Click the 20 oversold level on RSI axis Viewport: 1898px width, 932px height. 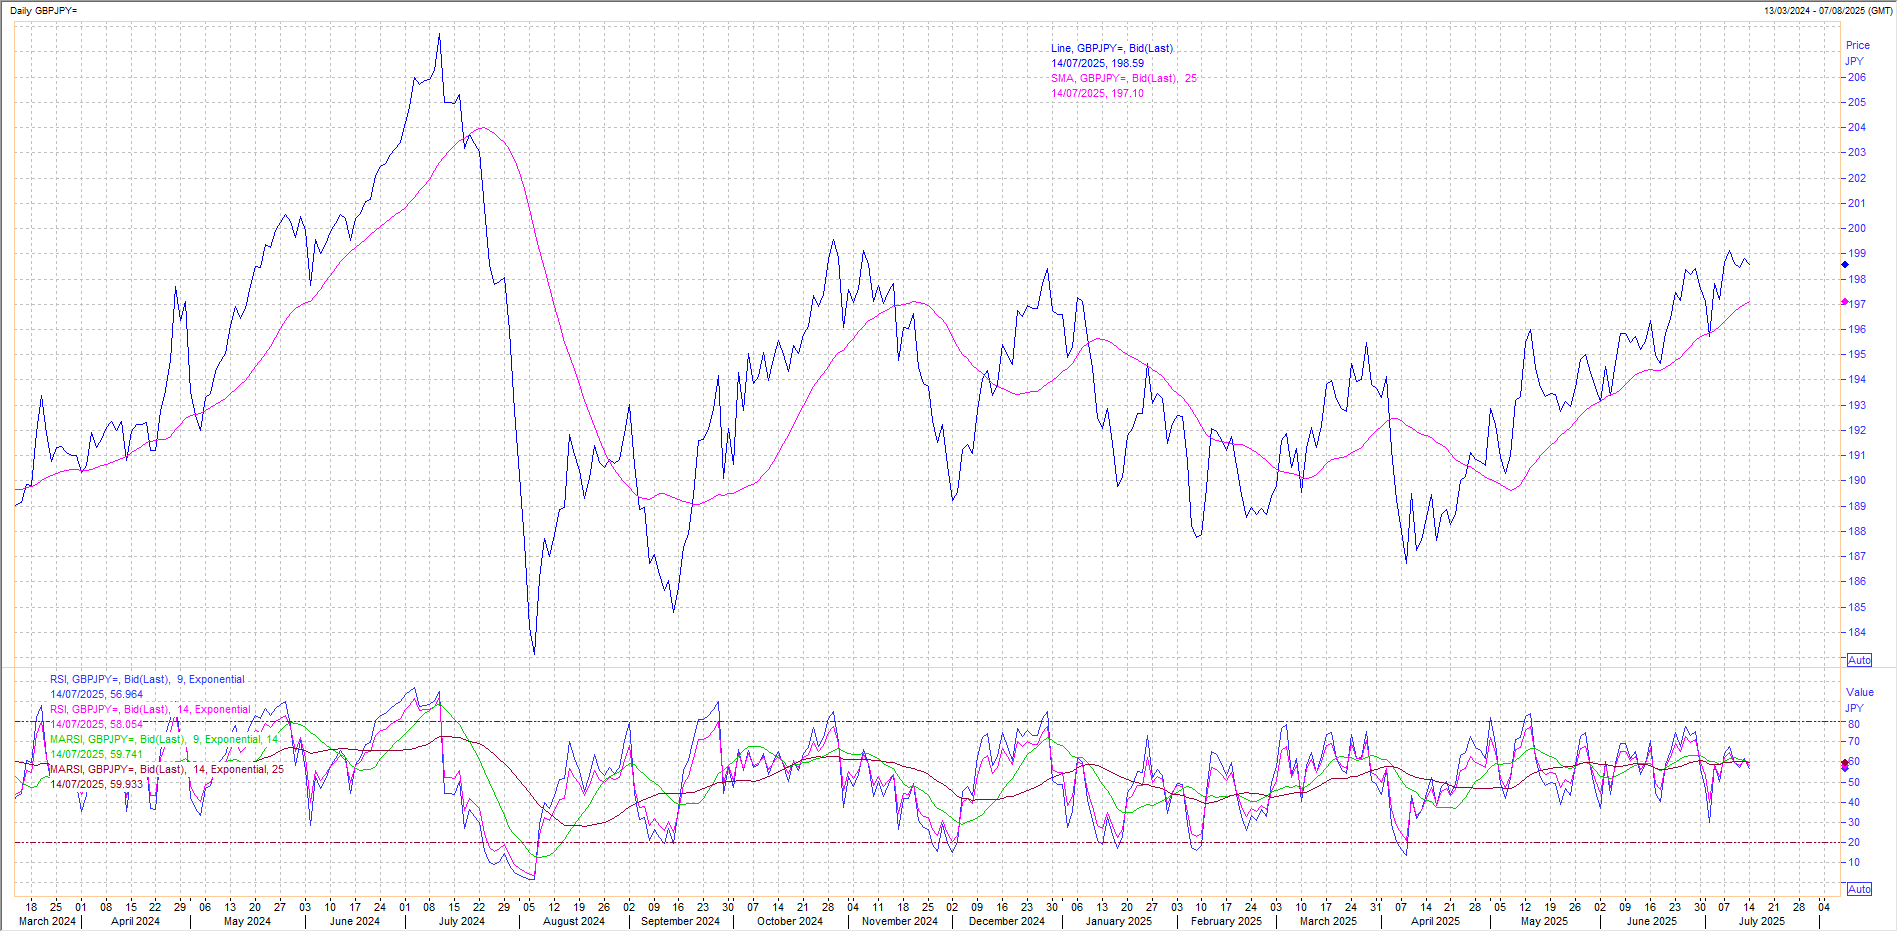(x=1854, y=843)
